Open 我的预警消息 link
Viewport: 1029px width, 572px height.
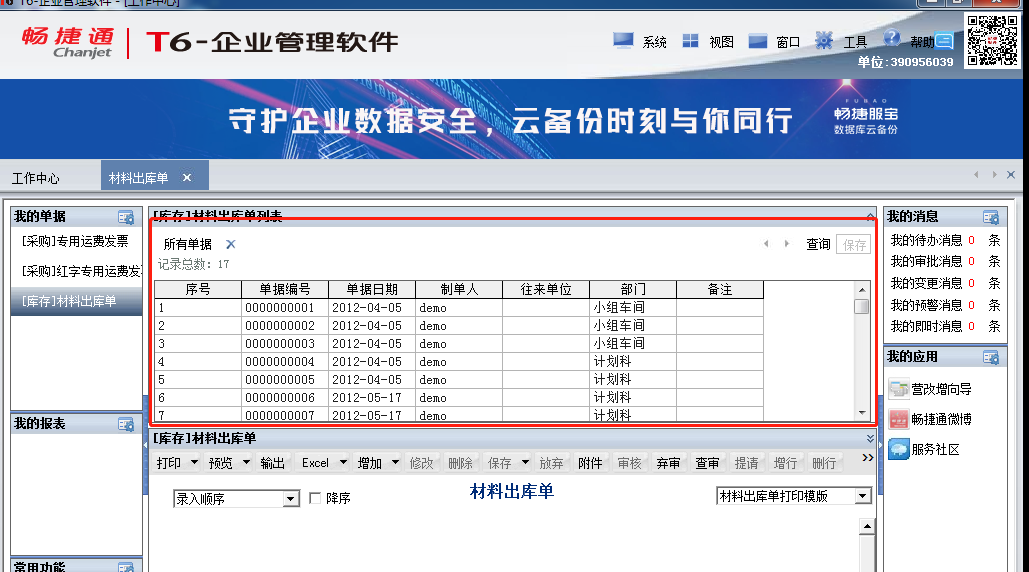click(926, 305)
